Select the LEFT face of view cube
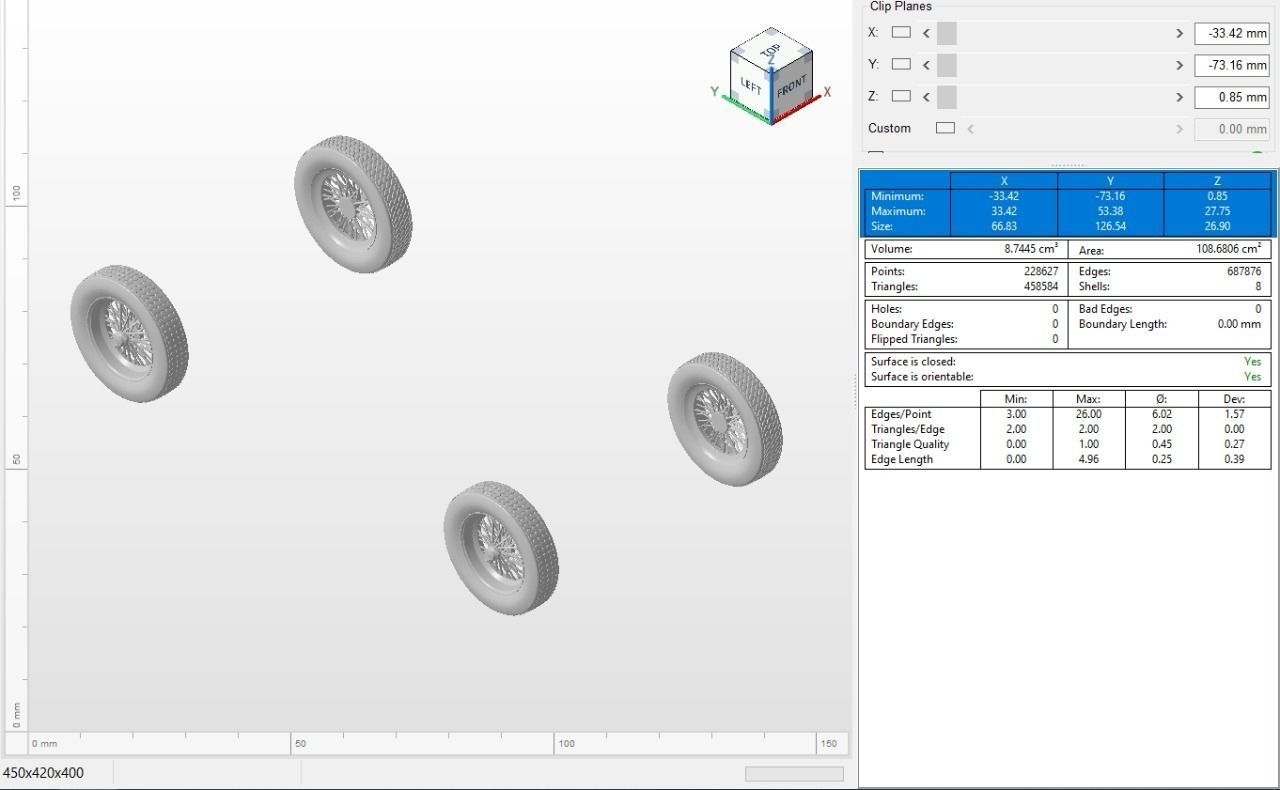This screenshot has width=1280, height=790. 750,86
